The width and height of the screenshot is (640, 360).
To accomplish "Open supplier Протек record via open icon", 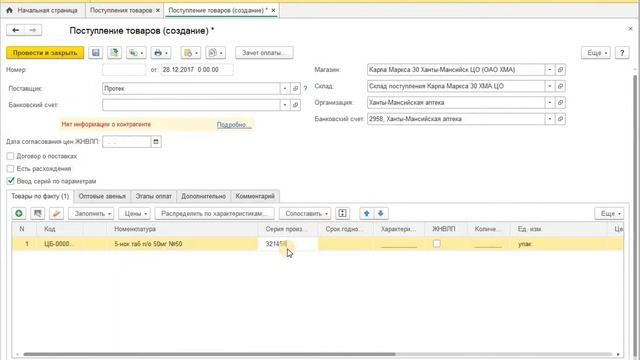I will coord(296,89).
